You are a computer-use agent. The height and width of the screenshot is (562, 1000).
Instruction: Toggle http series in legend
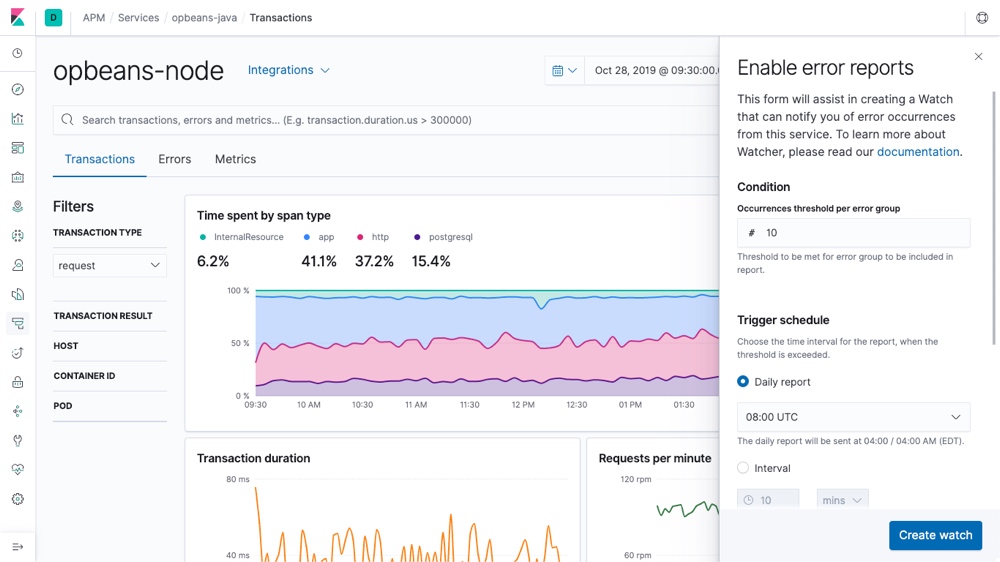(373, 237)
